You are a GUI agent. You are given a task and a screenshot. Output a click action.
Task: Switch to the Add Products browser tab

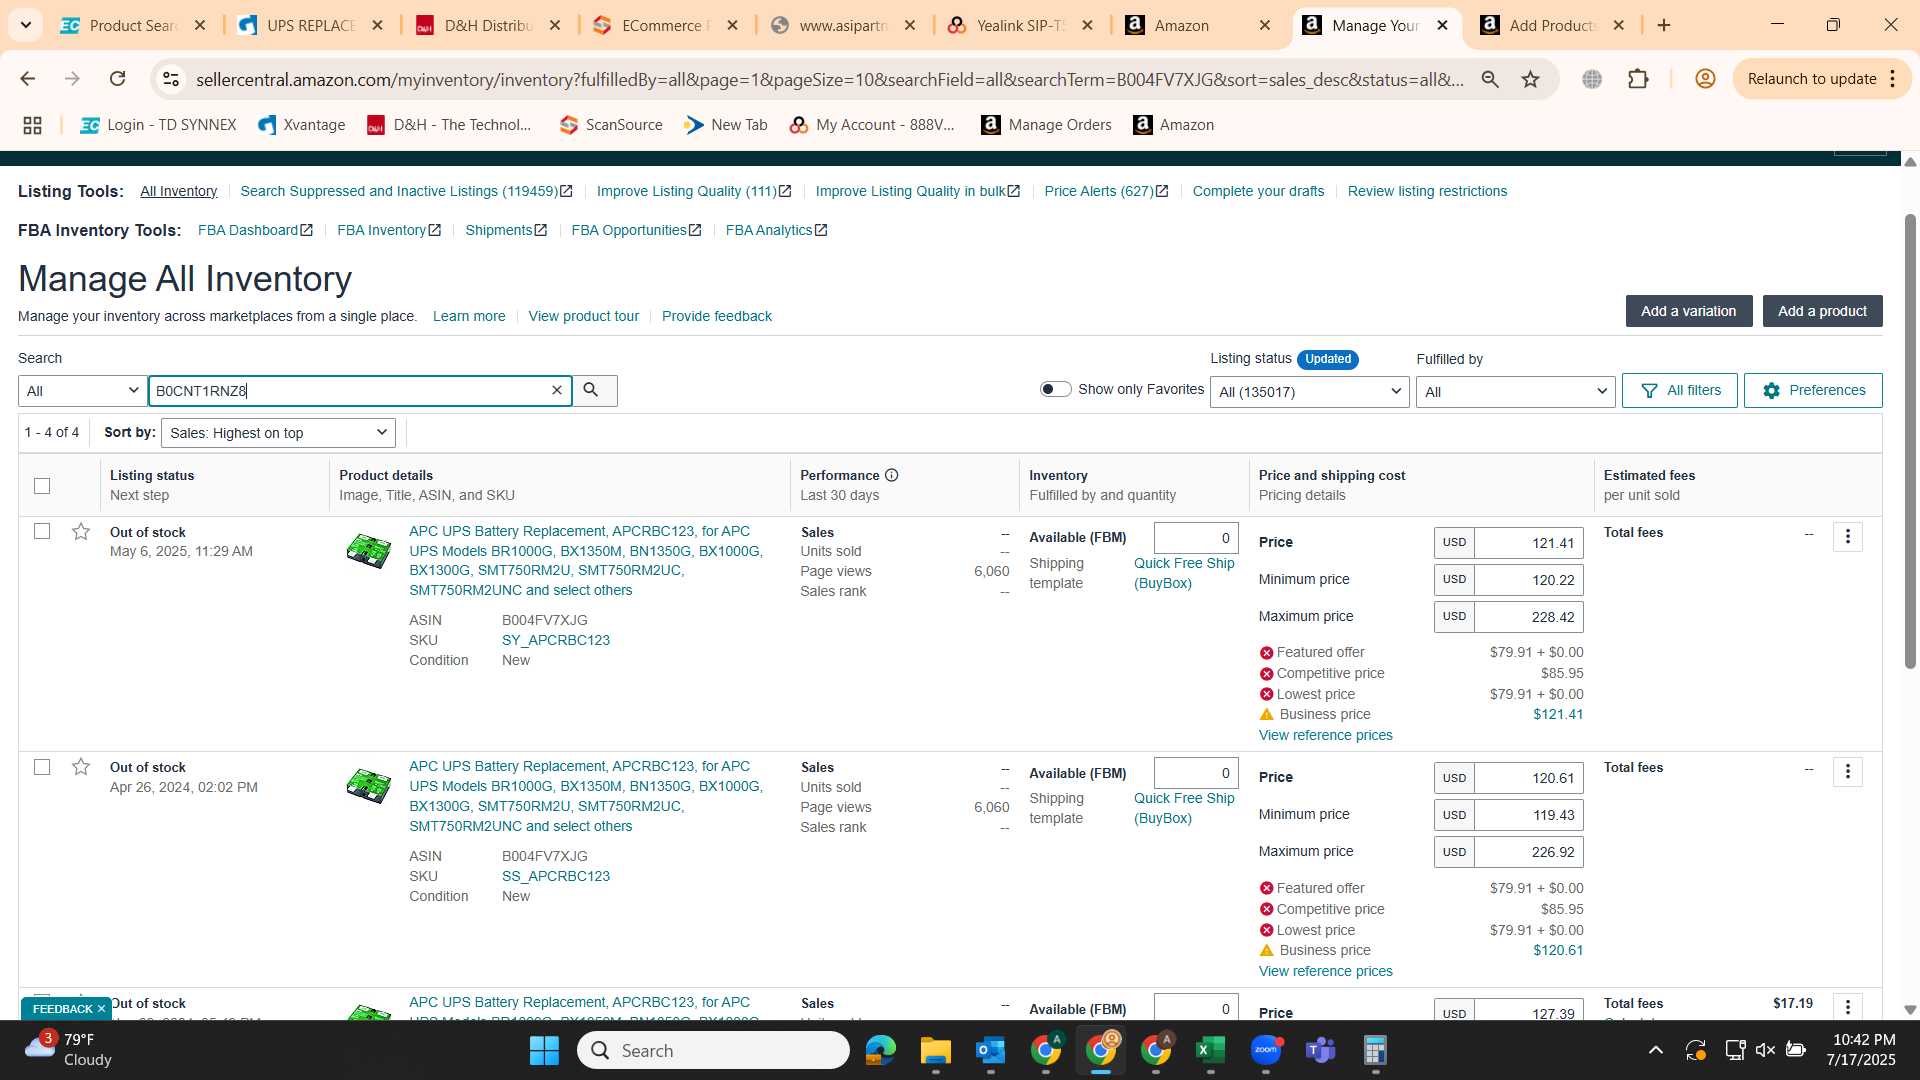[1552, 25]
